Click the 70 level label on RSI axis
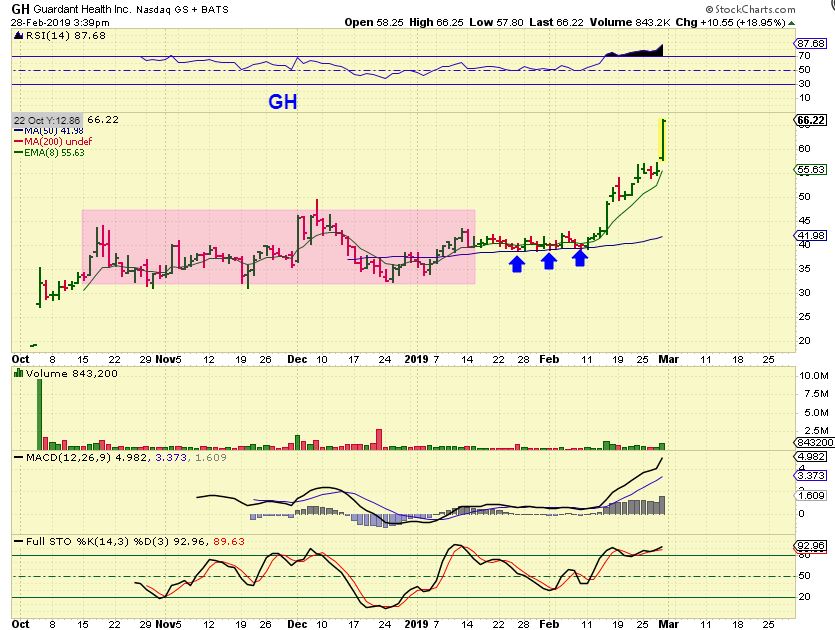The height and width of the screenshot is (630, 835). click(804, 56)
